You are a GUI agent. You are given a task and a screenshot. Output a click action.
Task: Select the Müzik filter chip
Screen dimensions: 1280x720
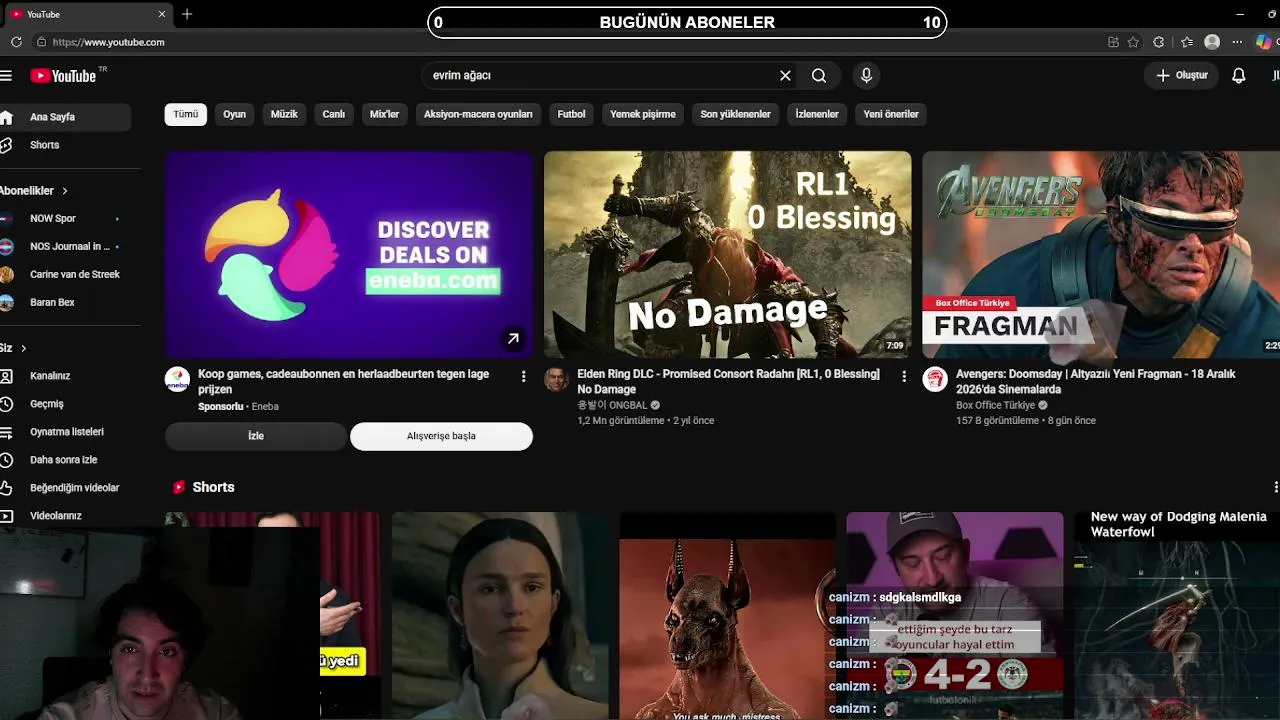point(284,114)
